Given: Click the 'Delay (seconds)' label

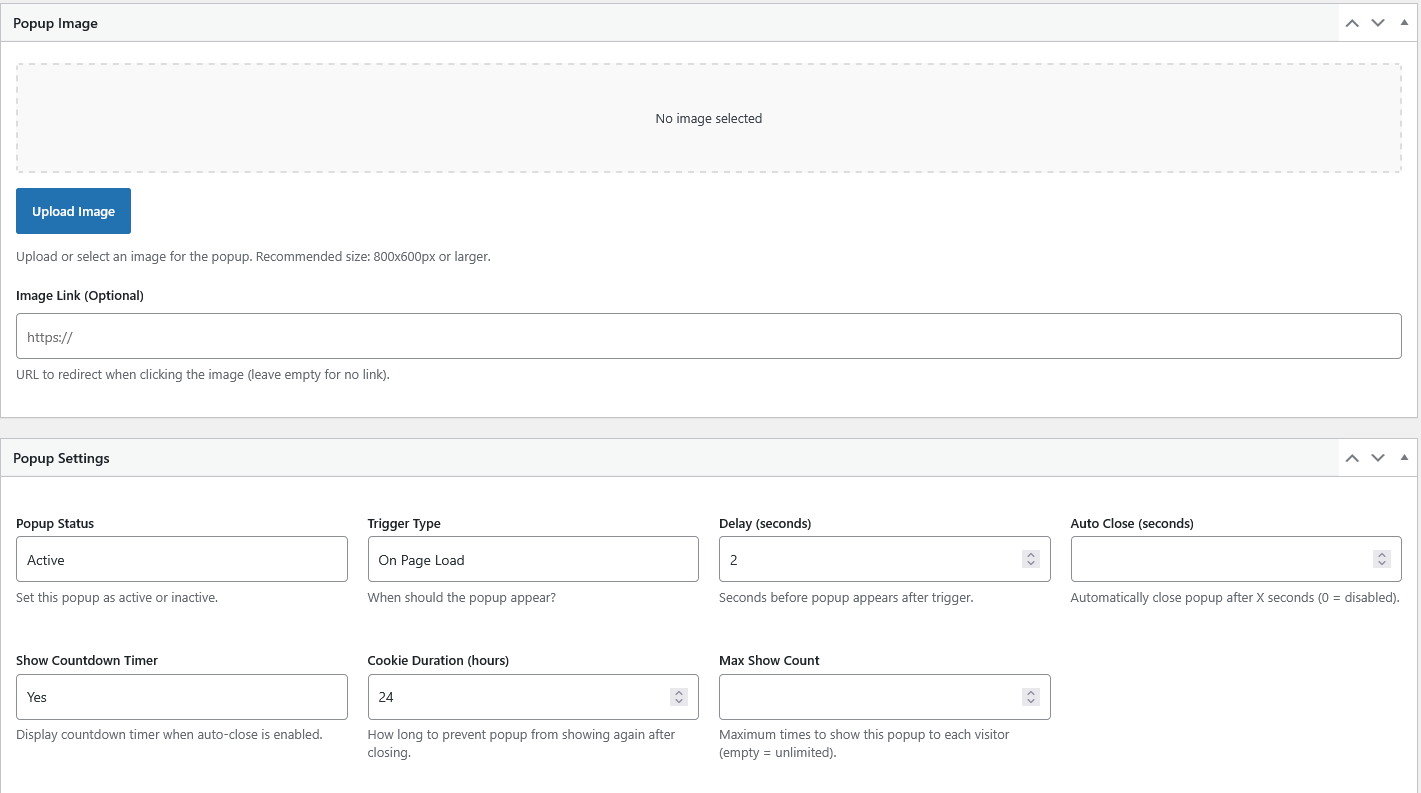Looking at the screenshot, I should click(x=765, y=523).
